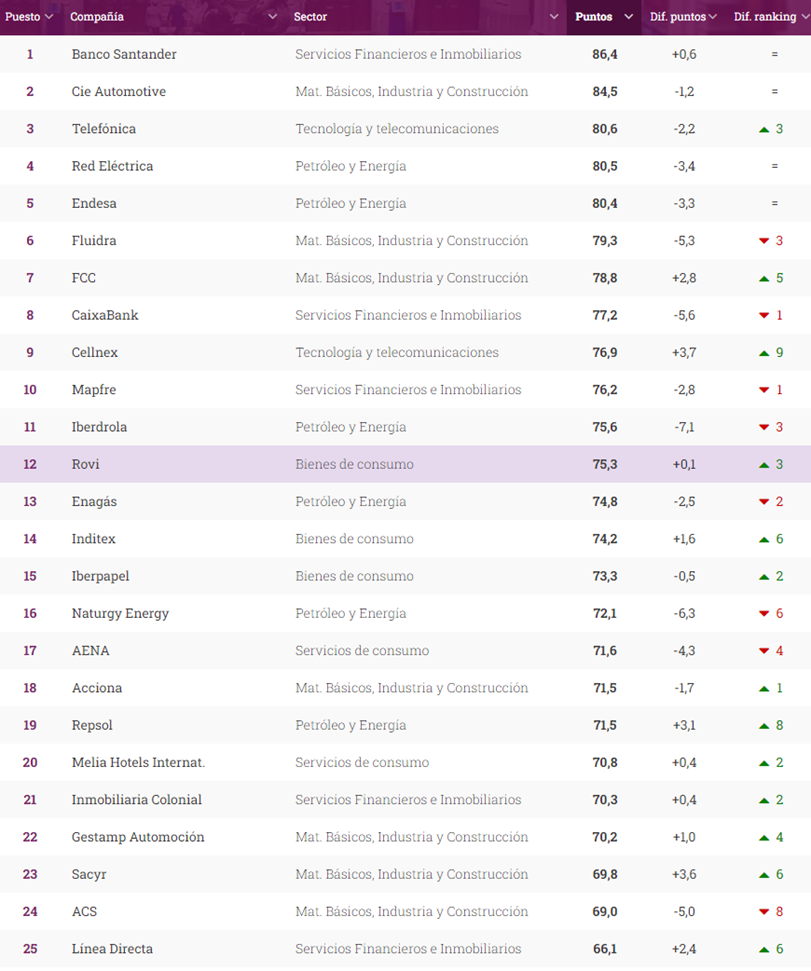Select the Puntos column header

(x=594, y=17)
